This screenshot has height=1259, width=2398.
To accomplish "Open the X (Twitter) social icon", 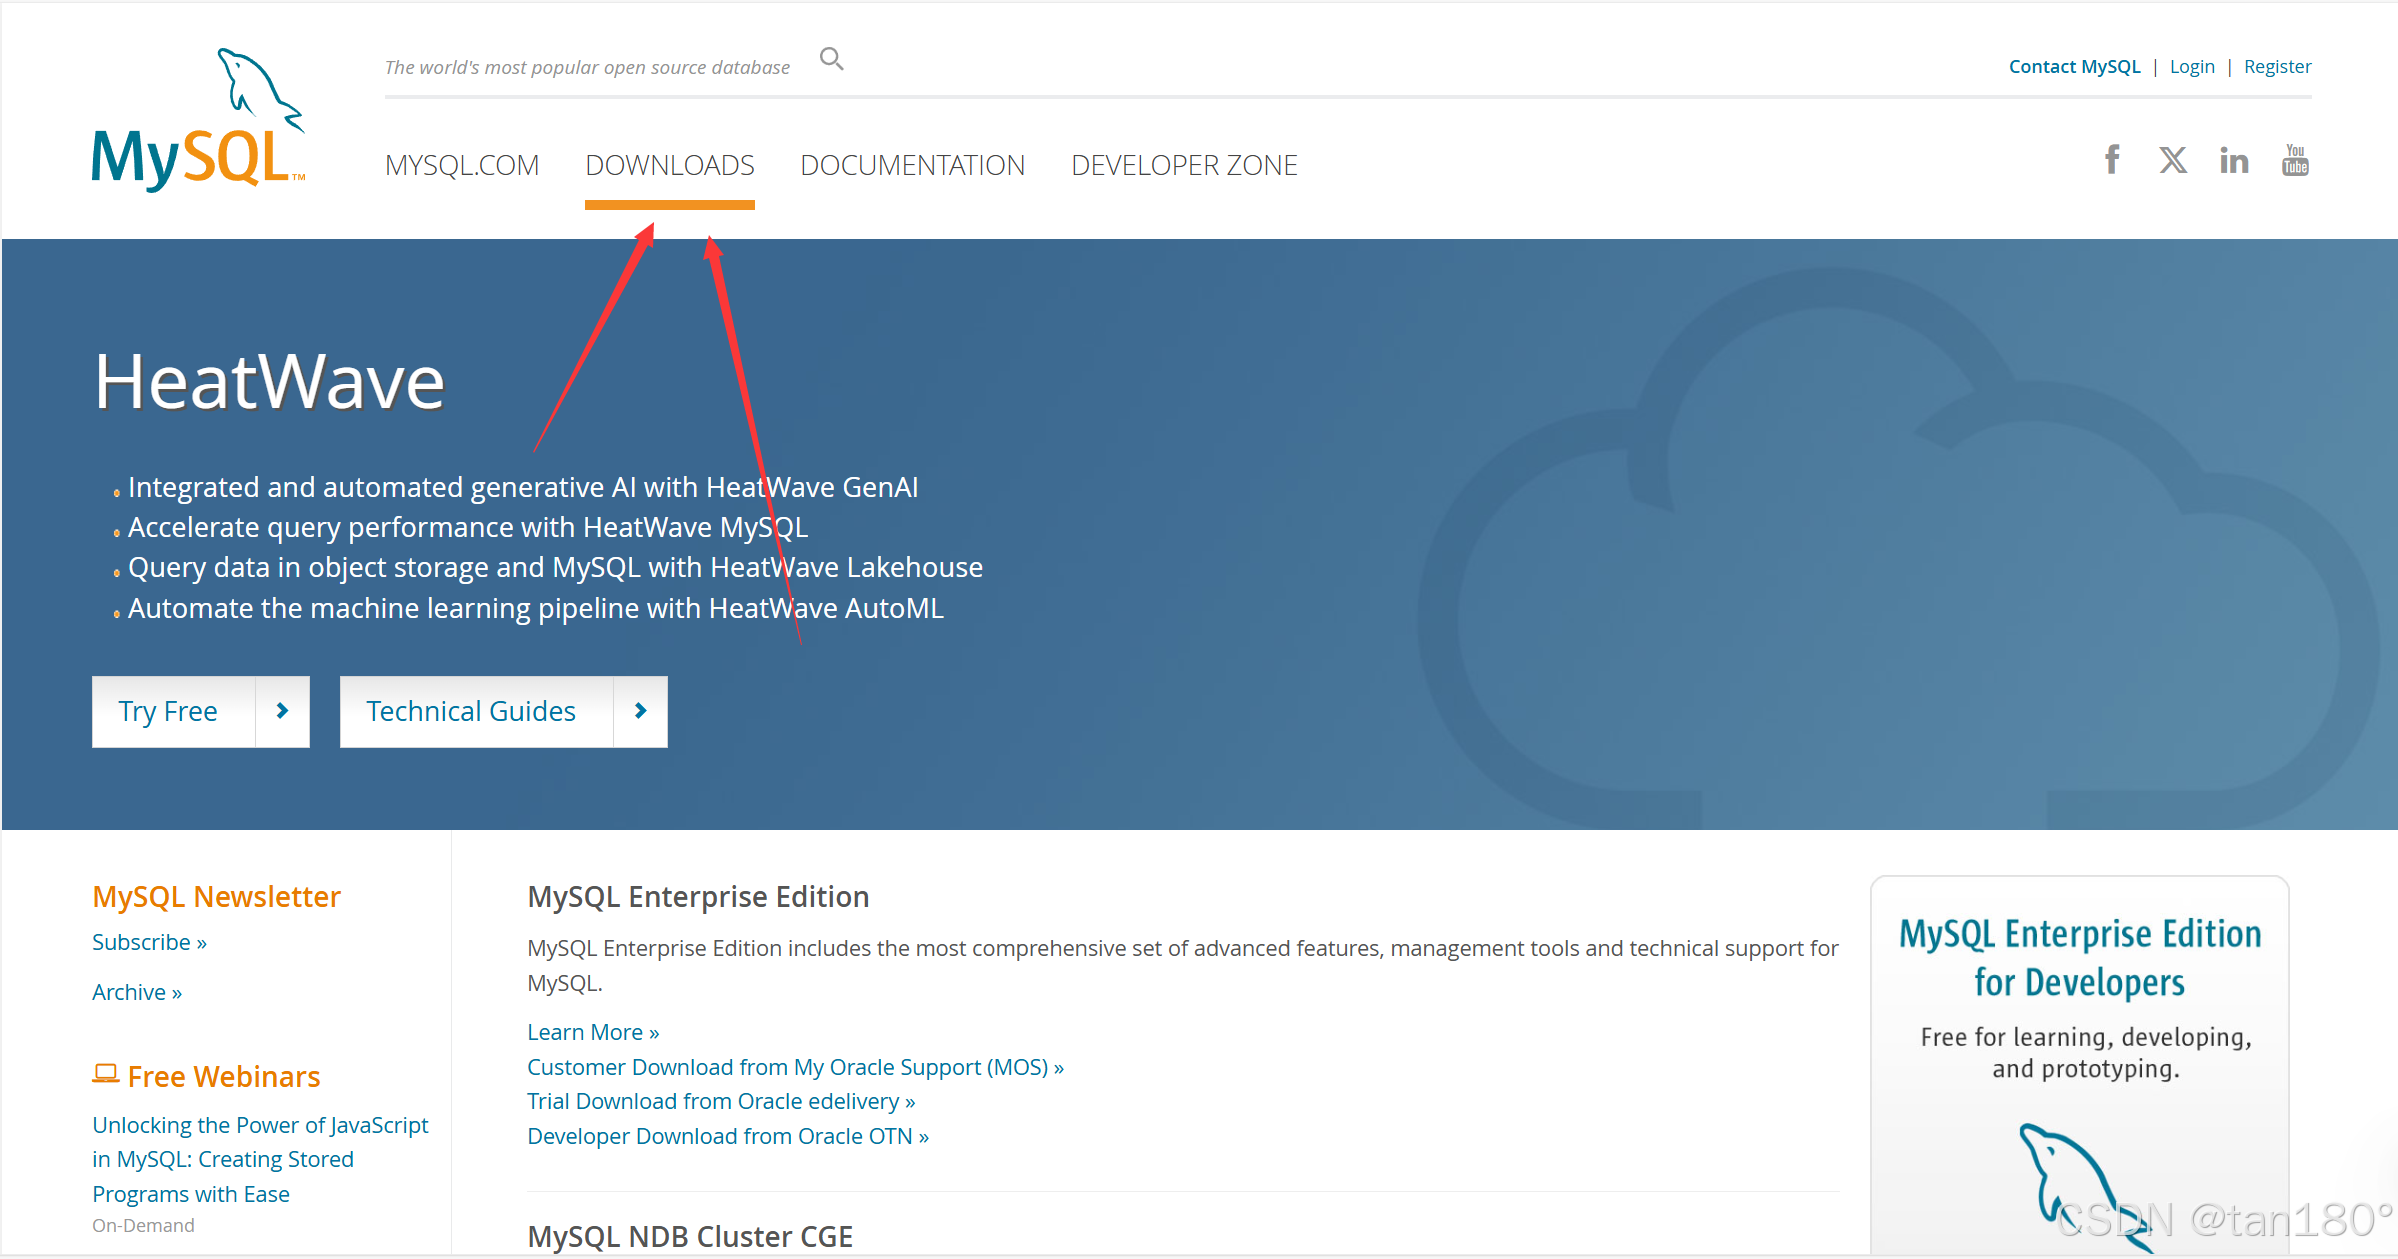I will pos(2172,160).
